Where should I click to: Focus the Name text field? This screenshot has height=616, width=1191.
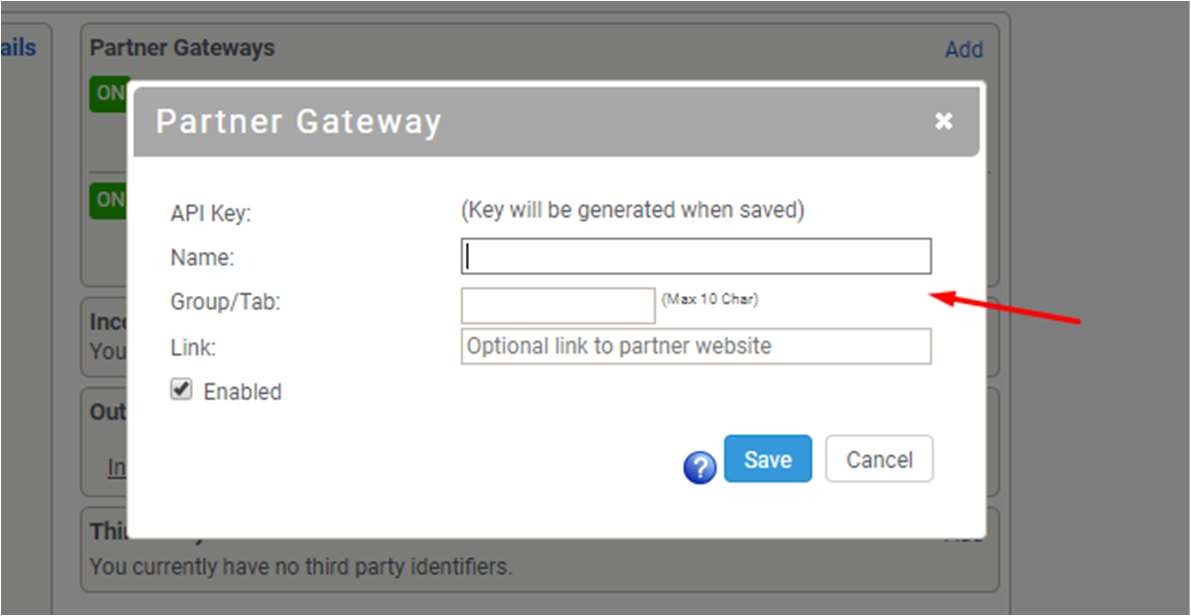point(695,257)
